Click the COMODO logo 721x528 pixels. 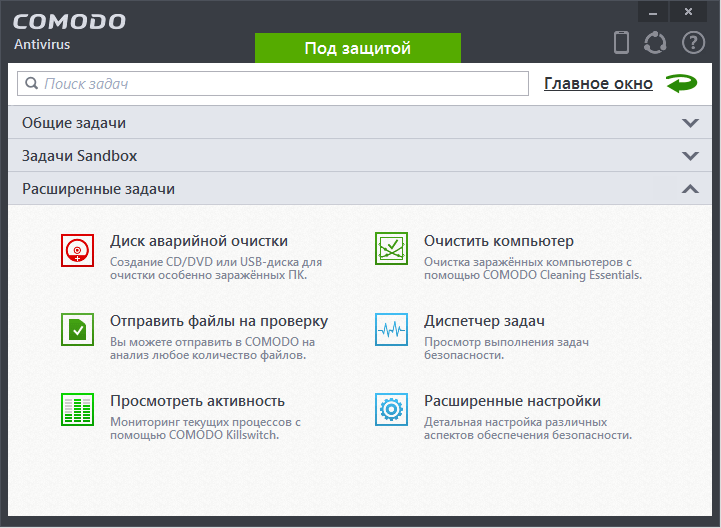pyautogui.click(x=69, y=22)
